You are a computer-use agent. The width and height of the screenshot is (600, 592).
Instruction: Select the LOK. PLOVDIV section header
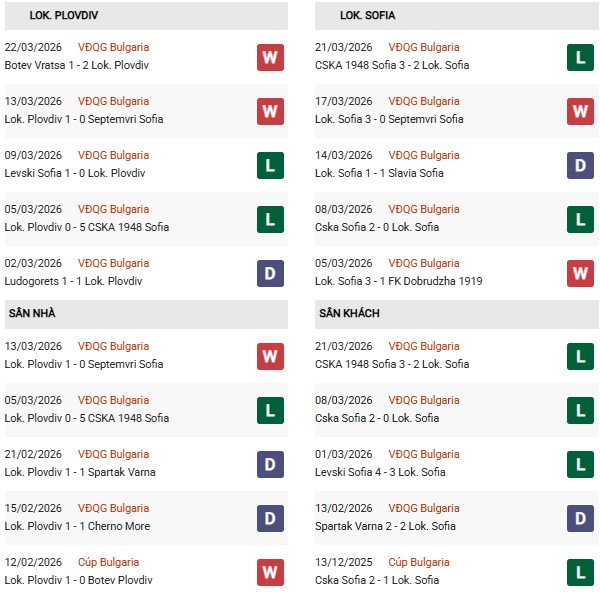pyautogui.click(x=64, y=15)
